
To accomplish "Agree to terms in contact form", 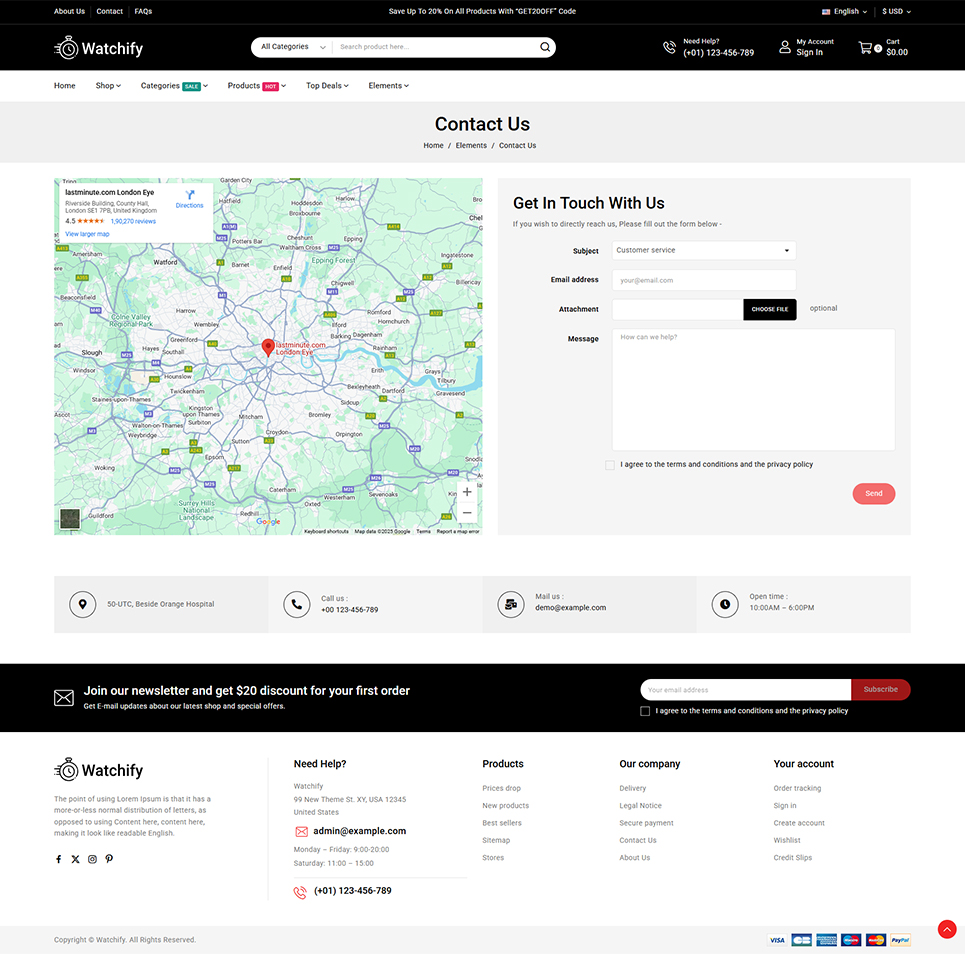I will (610, 465).
